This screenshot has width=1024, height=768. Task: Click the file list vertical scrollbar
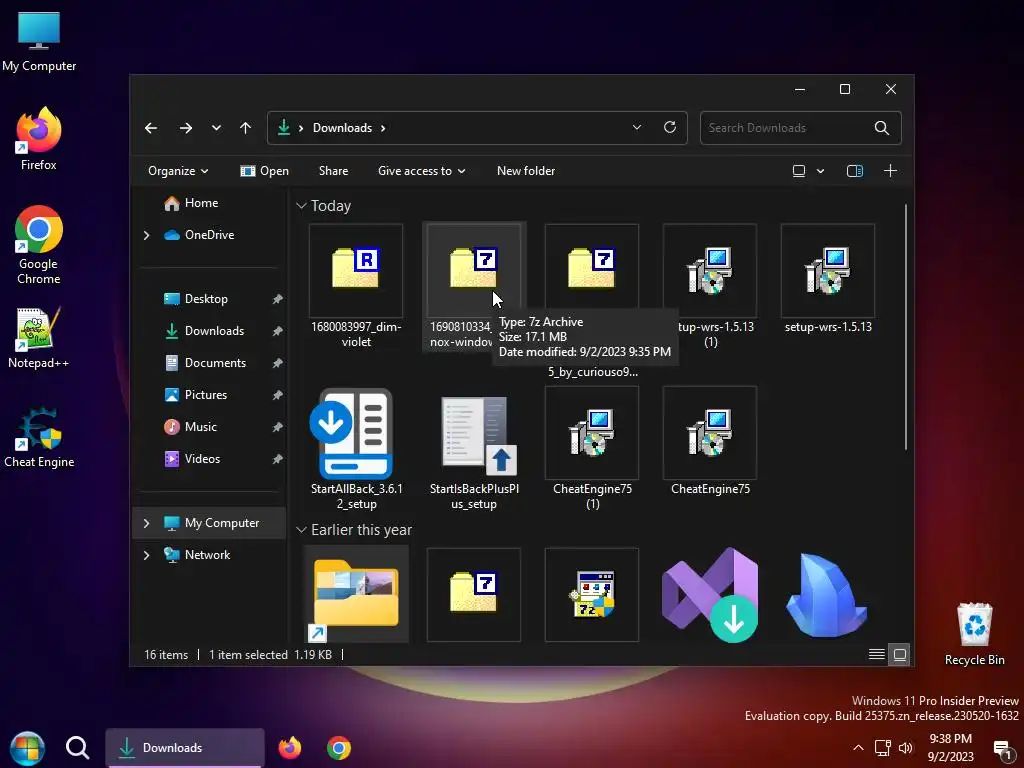(x=906, y=327)
